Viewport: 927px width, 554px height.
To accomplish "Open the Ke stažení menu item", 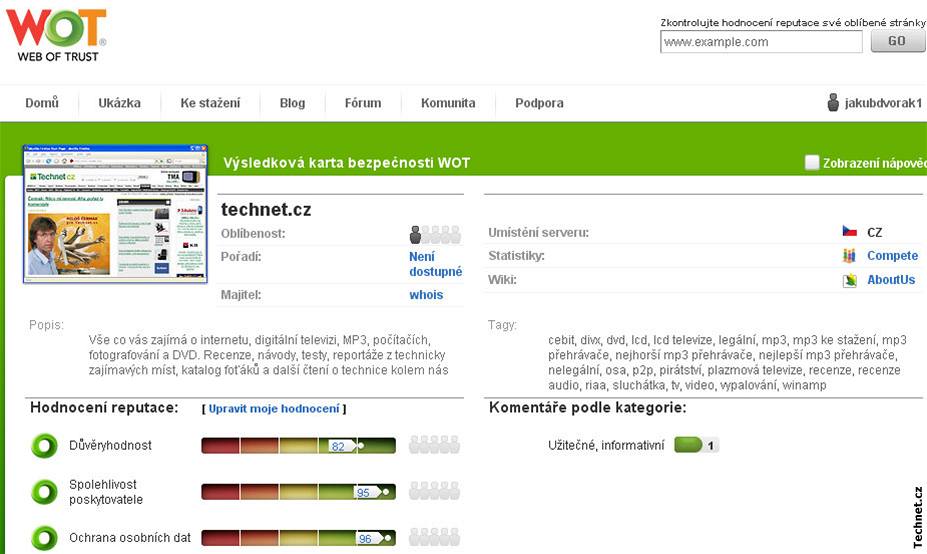I will coord(210,103).
